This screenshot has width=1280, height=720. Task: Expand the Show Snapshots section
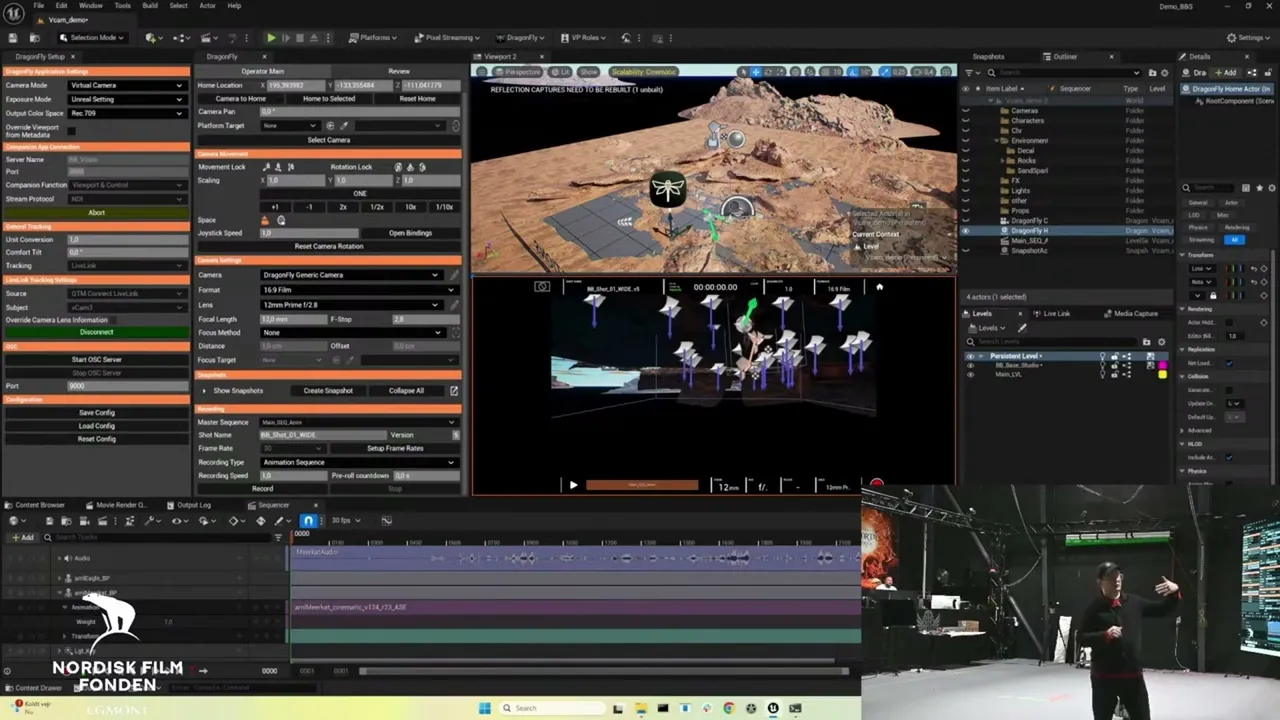coord(205,391)
